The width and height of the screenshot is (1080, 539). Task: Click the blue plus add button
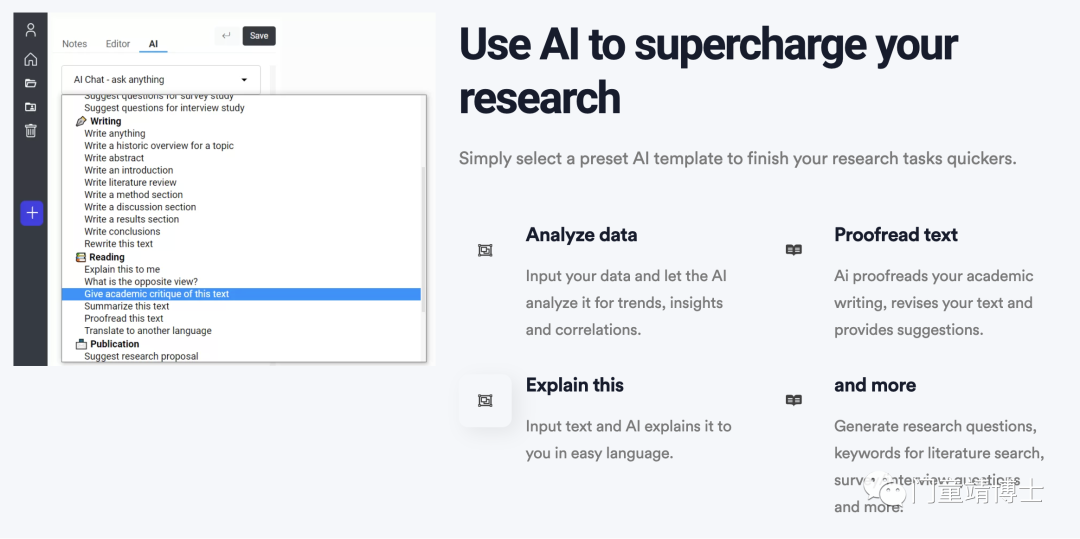(32, 213)
